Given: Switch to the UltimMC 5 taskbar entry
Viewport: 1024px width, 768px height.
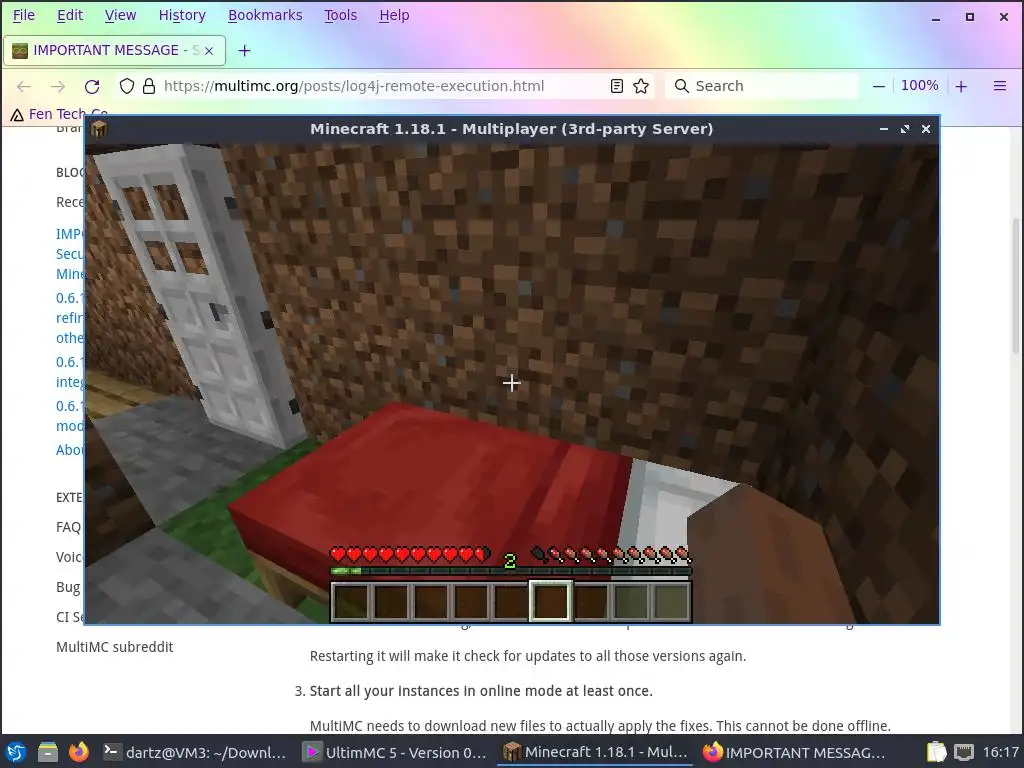Looking at the screenshot, I should (x=396, y=752).
